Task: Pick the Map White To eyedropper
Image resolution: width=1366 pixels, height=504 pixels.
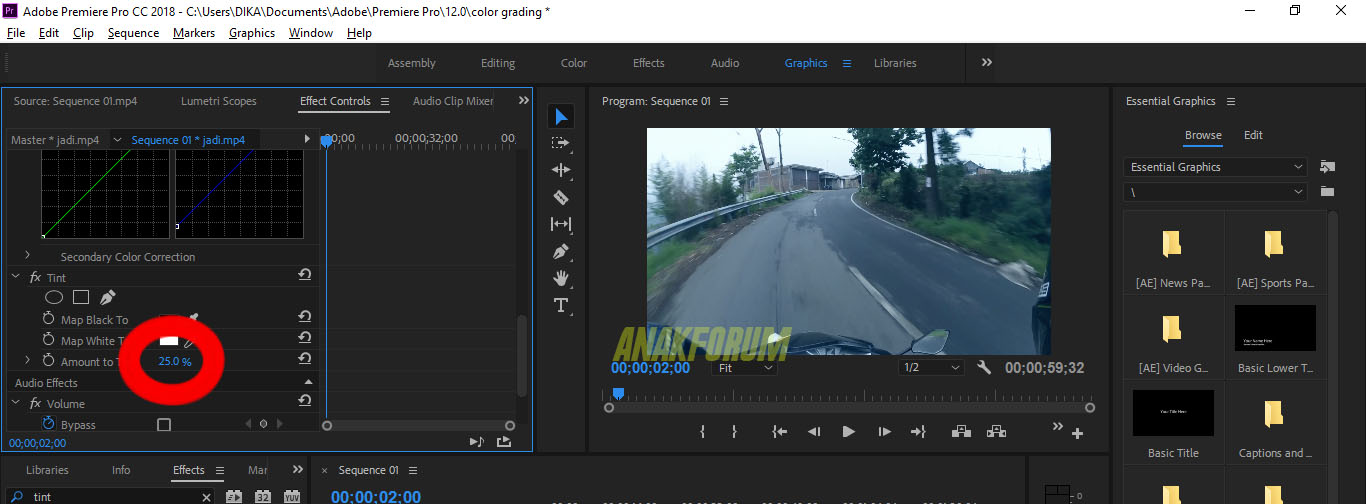Action: pos(187,342)
